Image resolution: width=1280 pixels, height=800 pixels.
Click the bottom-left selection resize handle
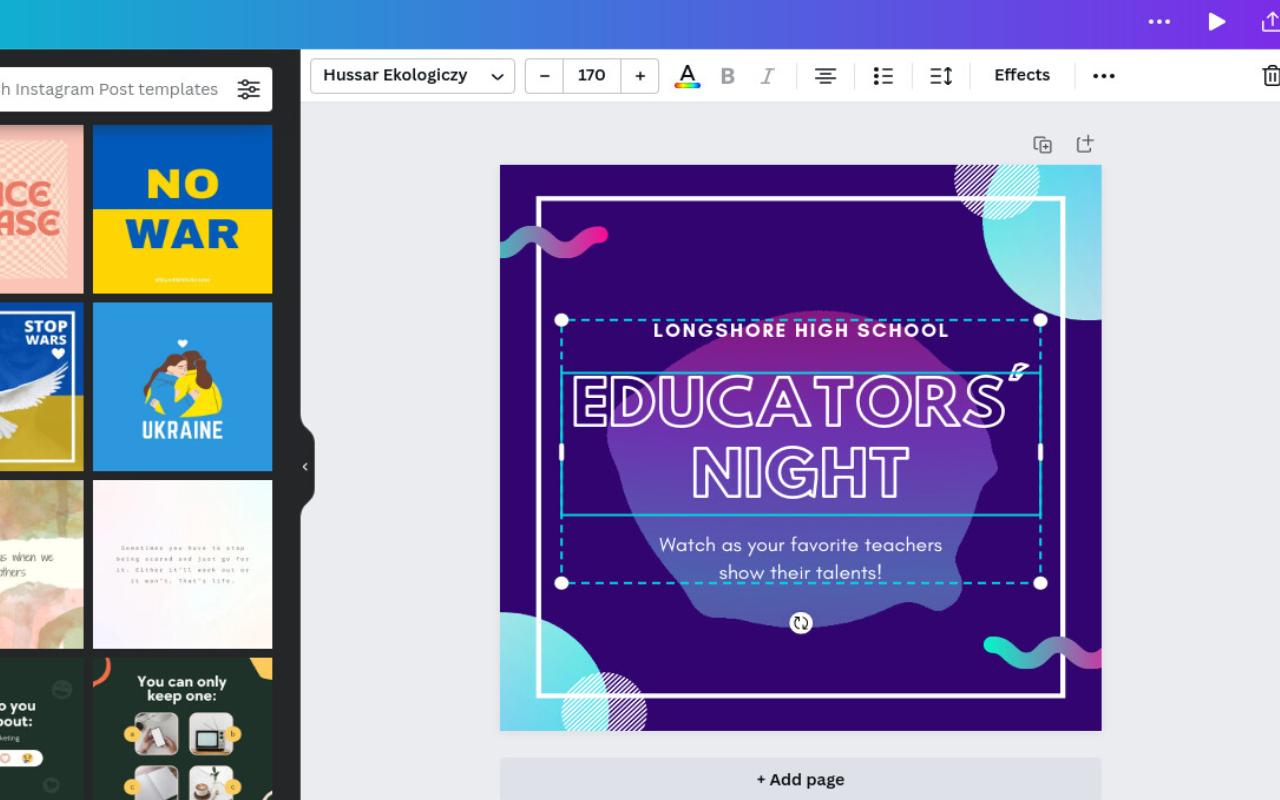pos(561,583)
